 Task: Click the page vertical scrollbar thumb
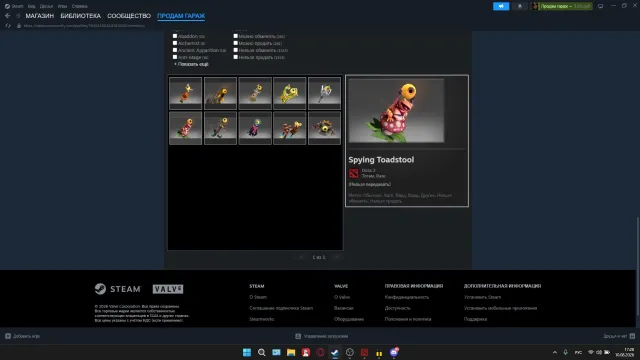[x=638, y=266]
